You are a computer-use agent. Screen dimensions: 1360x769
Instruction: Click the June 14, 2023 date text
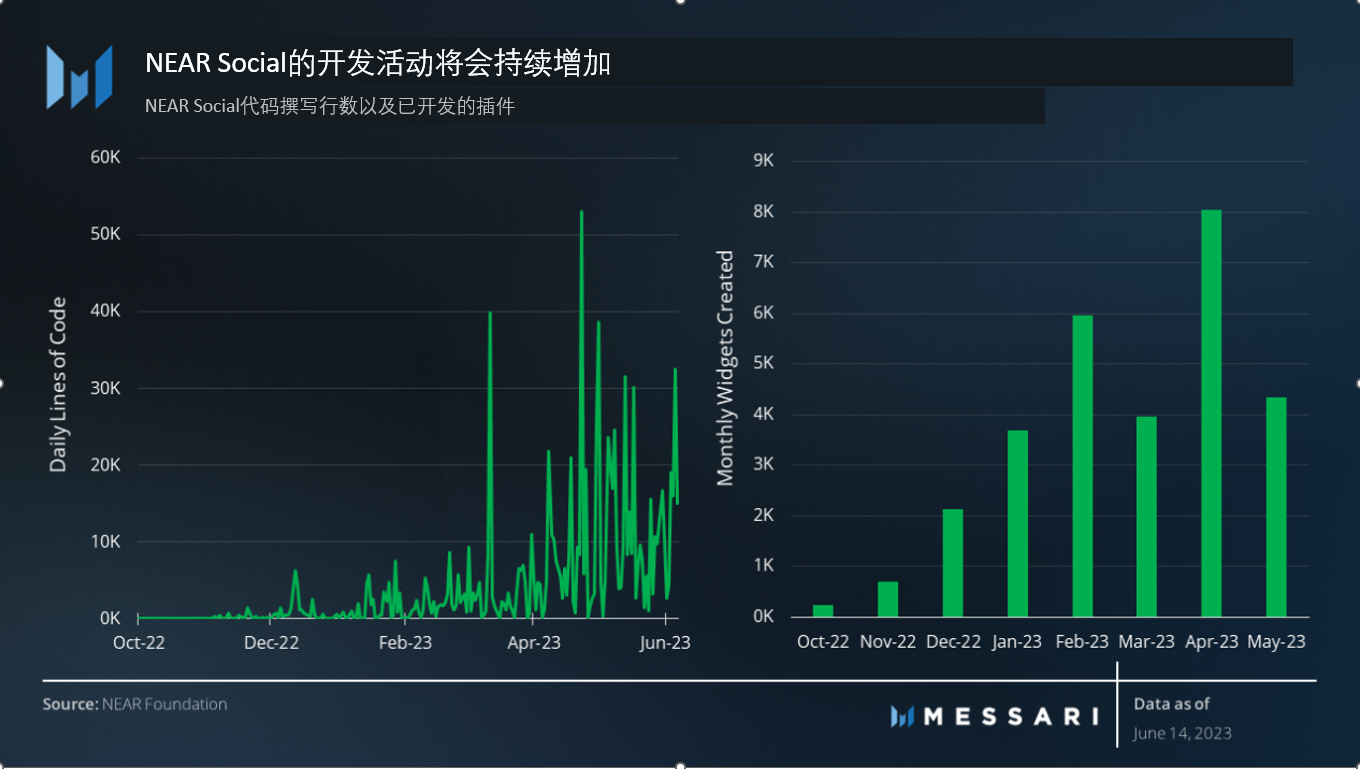pyautogui.click(x=1182, y=733)
